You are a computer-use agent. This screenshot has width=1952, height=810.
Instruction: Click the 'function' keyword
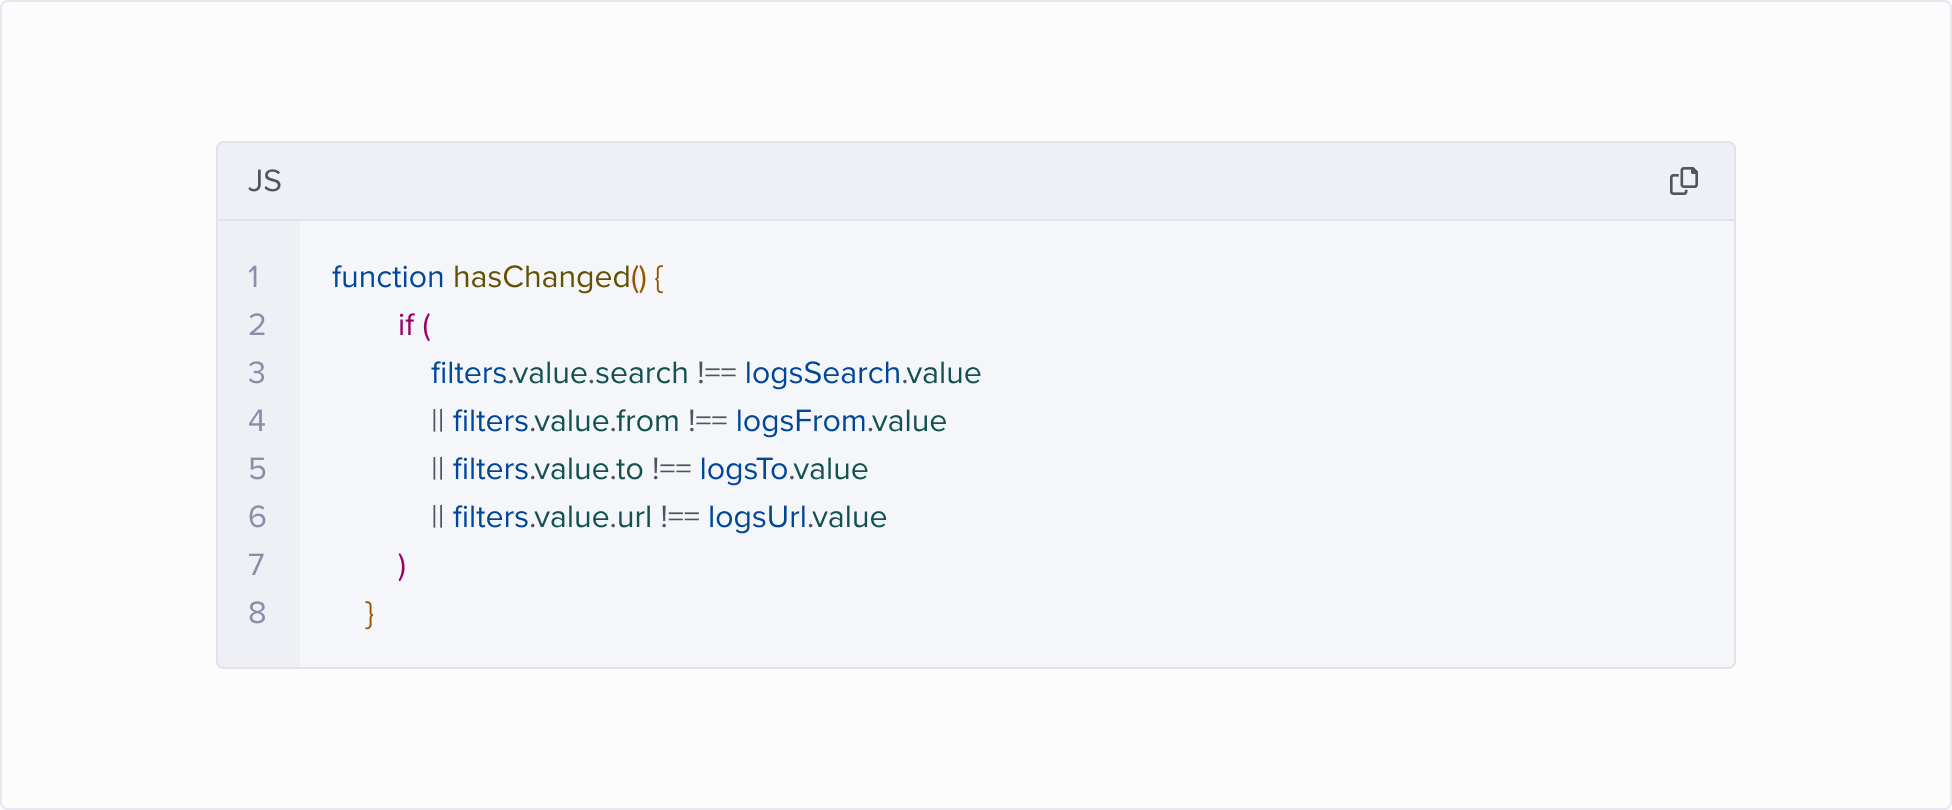[x=387, y=277]
